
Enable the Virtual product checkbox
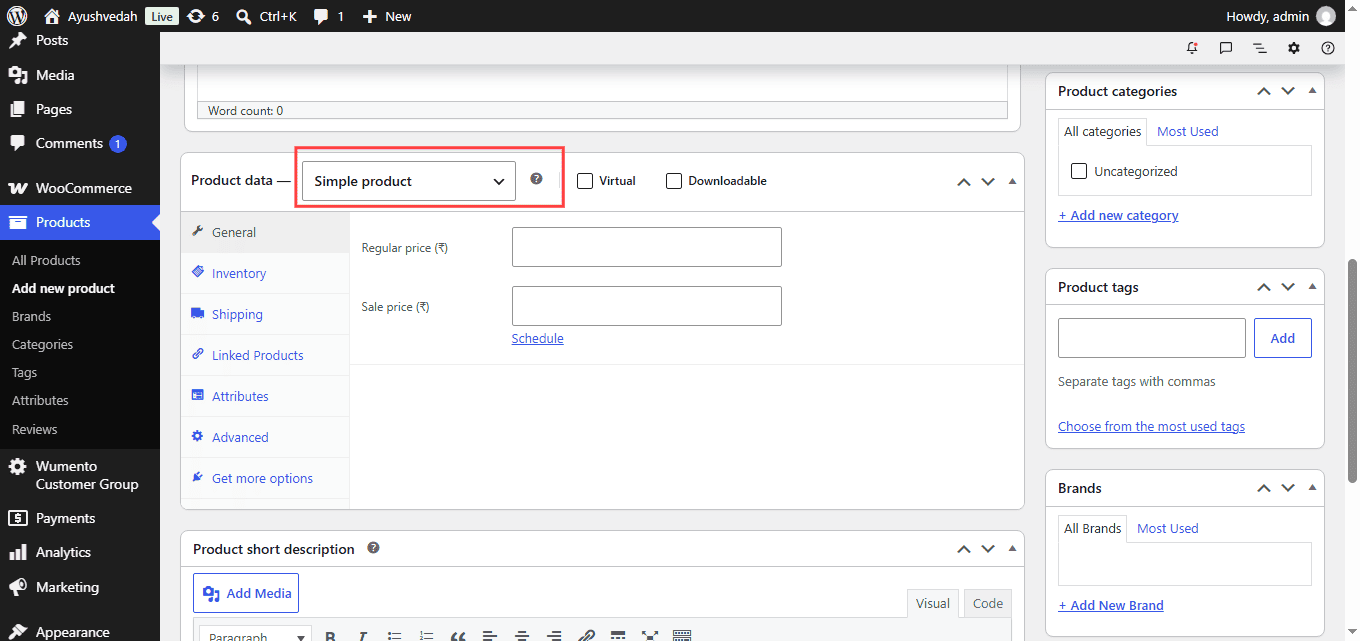click(x=585, y=181)
